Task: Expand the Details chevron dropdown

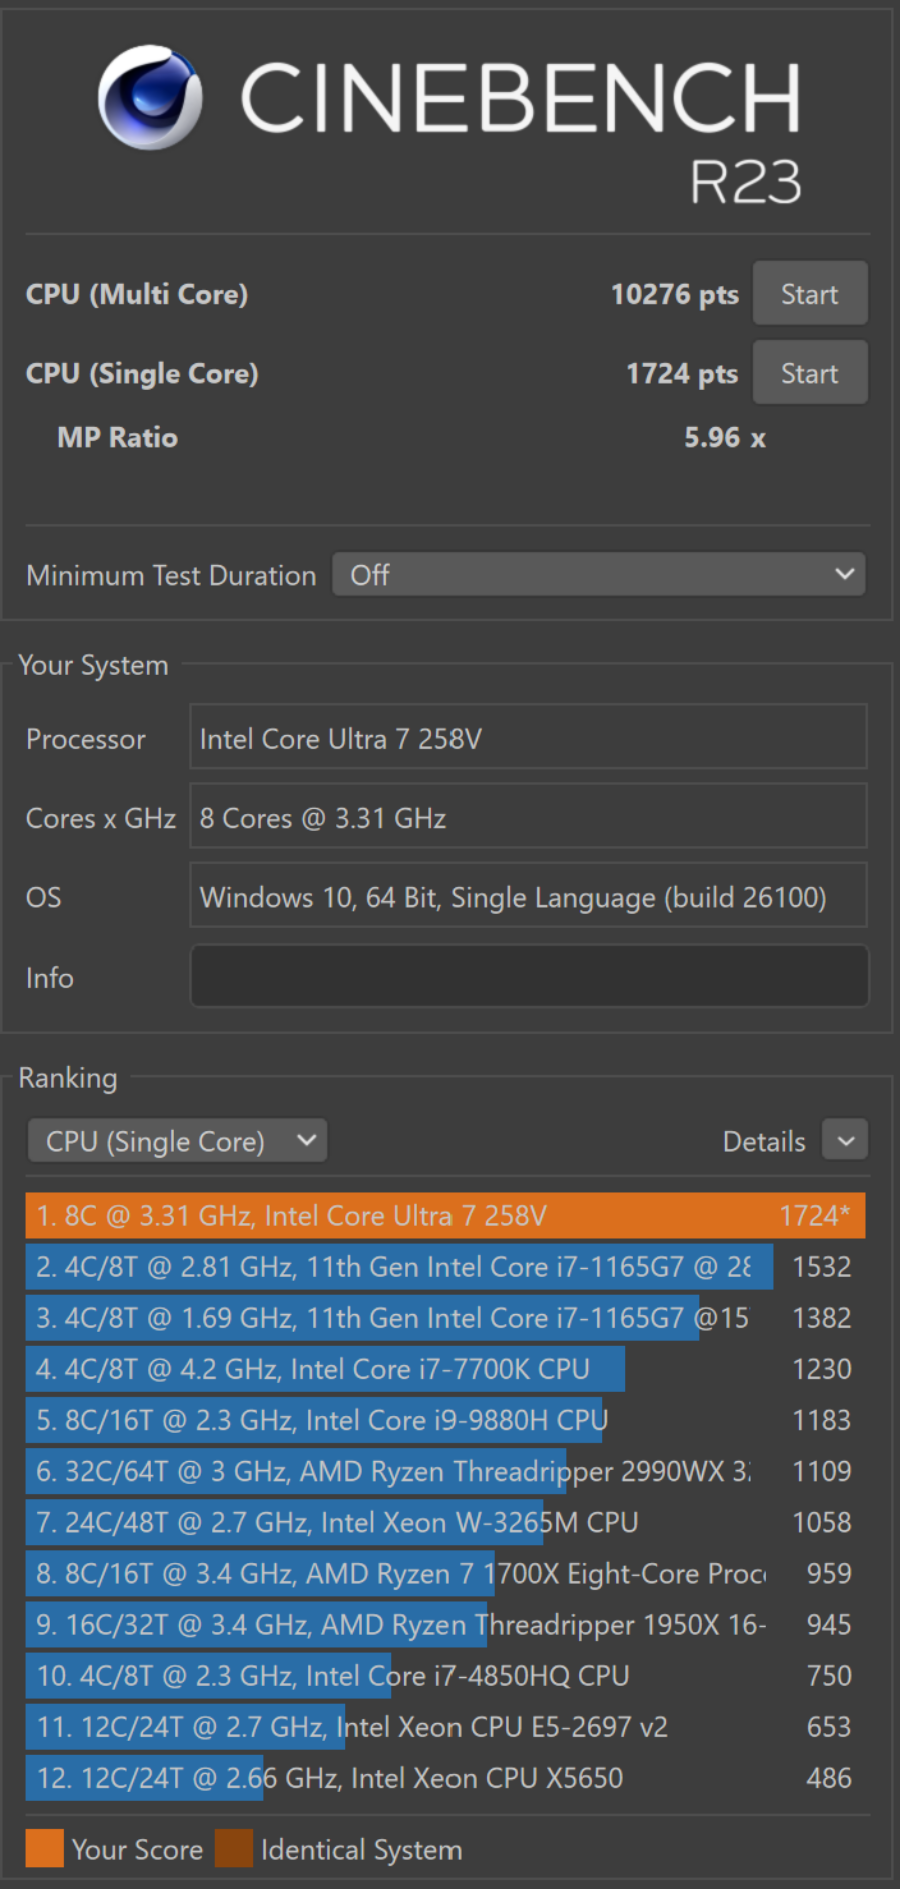Action: coord(845,1141)
